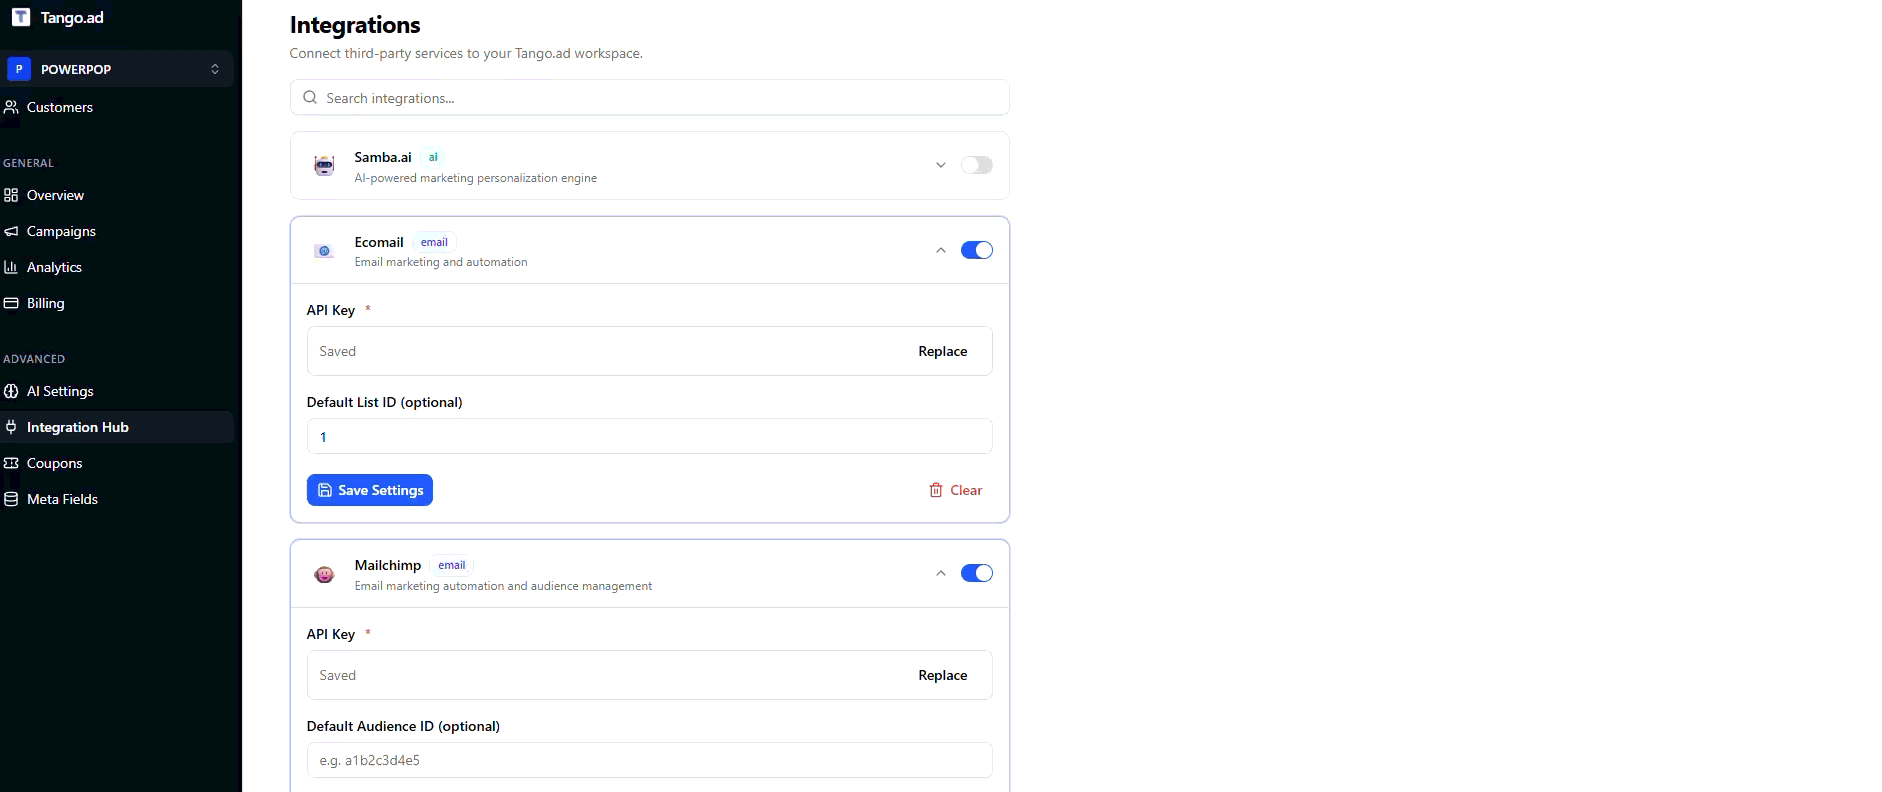
Task: Click the Samba.ai robot logo
Action: click(x=324, y=166)
